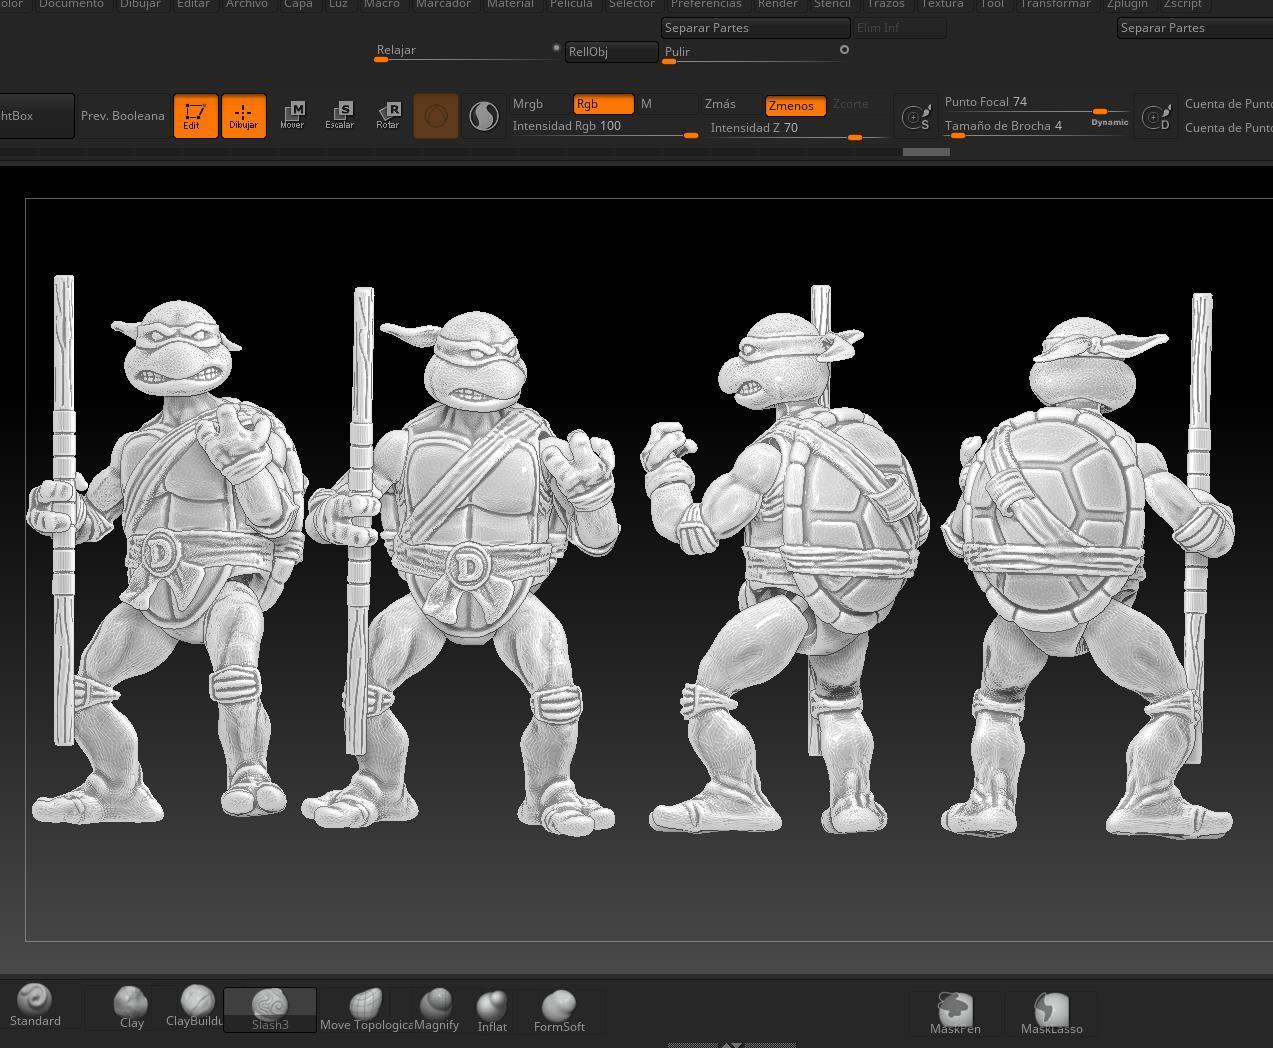
Task: Click the Dynamic brush size label
Action: [1109, 122]
